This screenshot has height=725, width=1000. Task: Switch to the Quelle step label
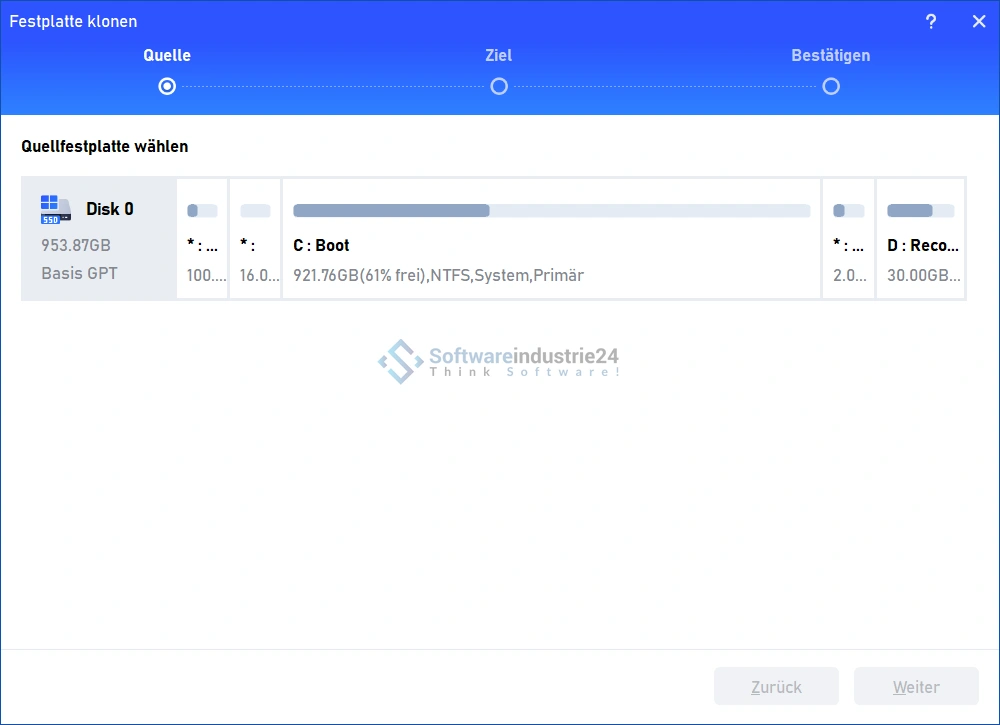(167, 56)
